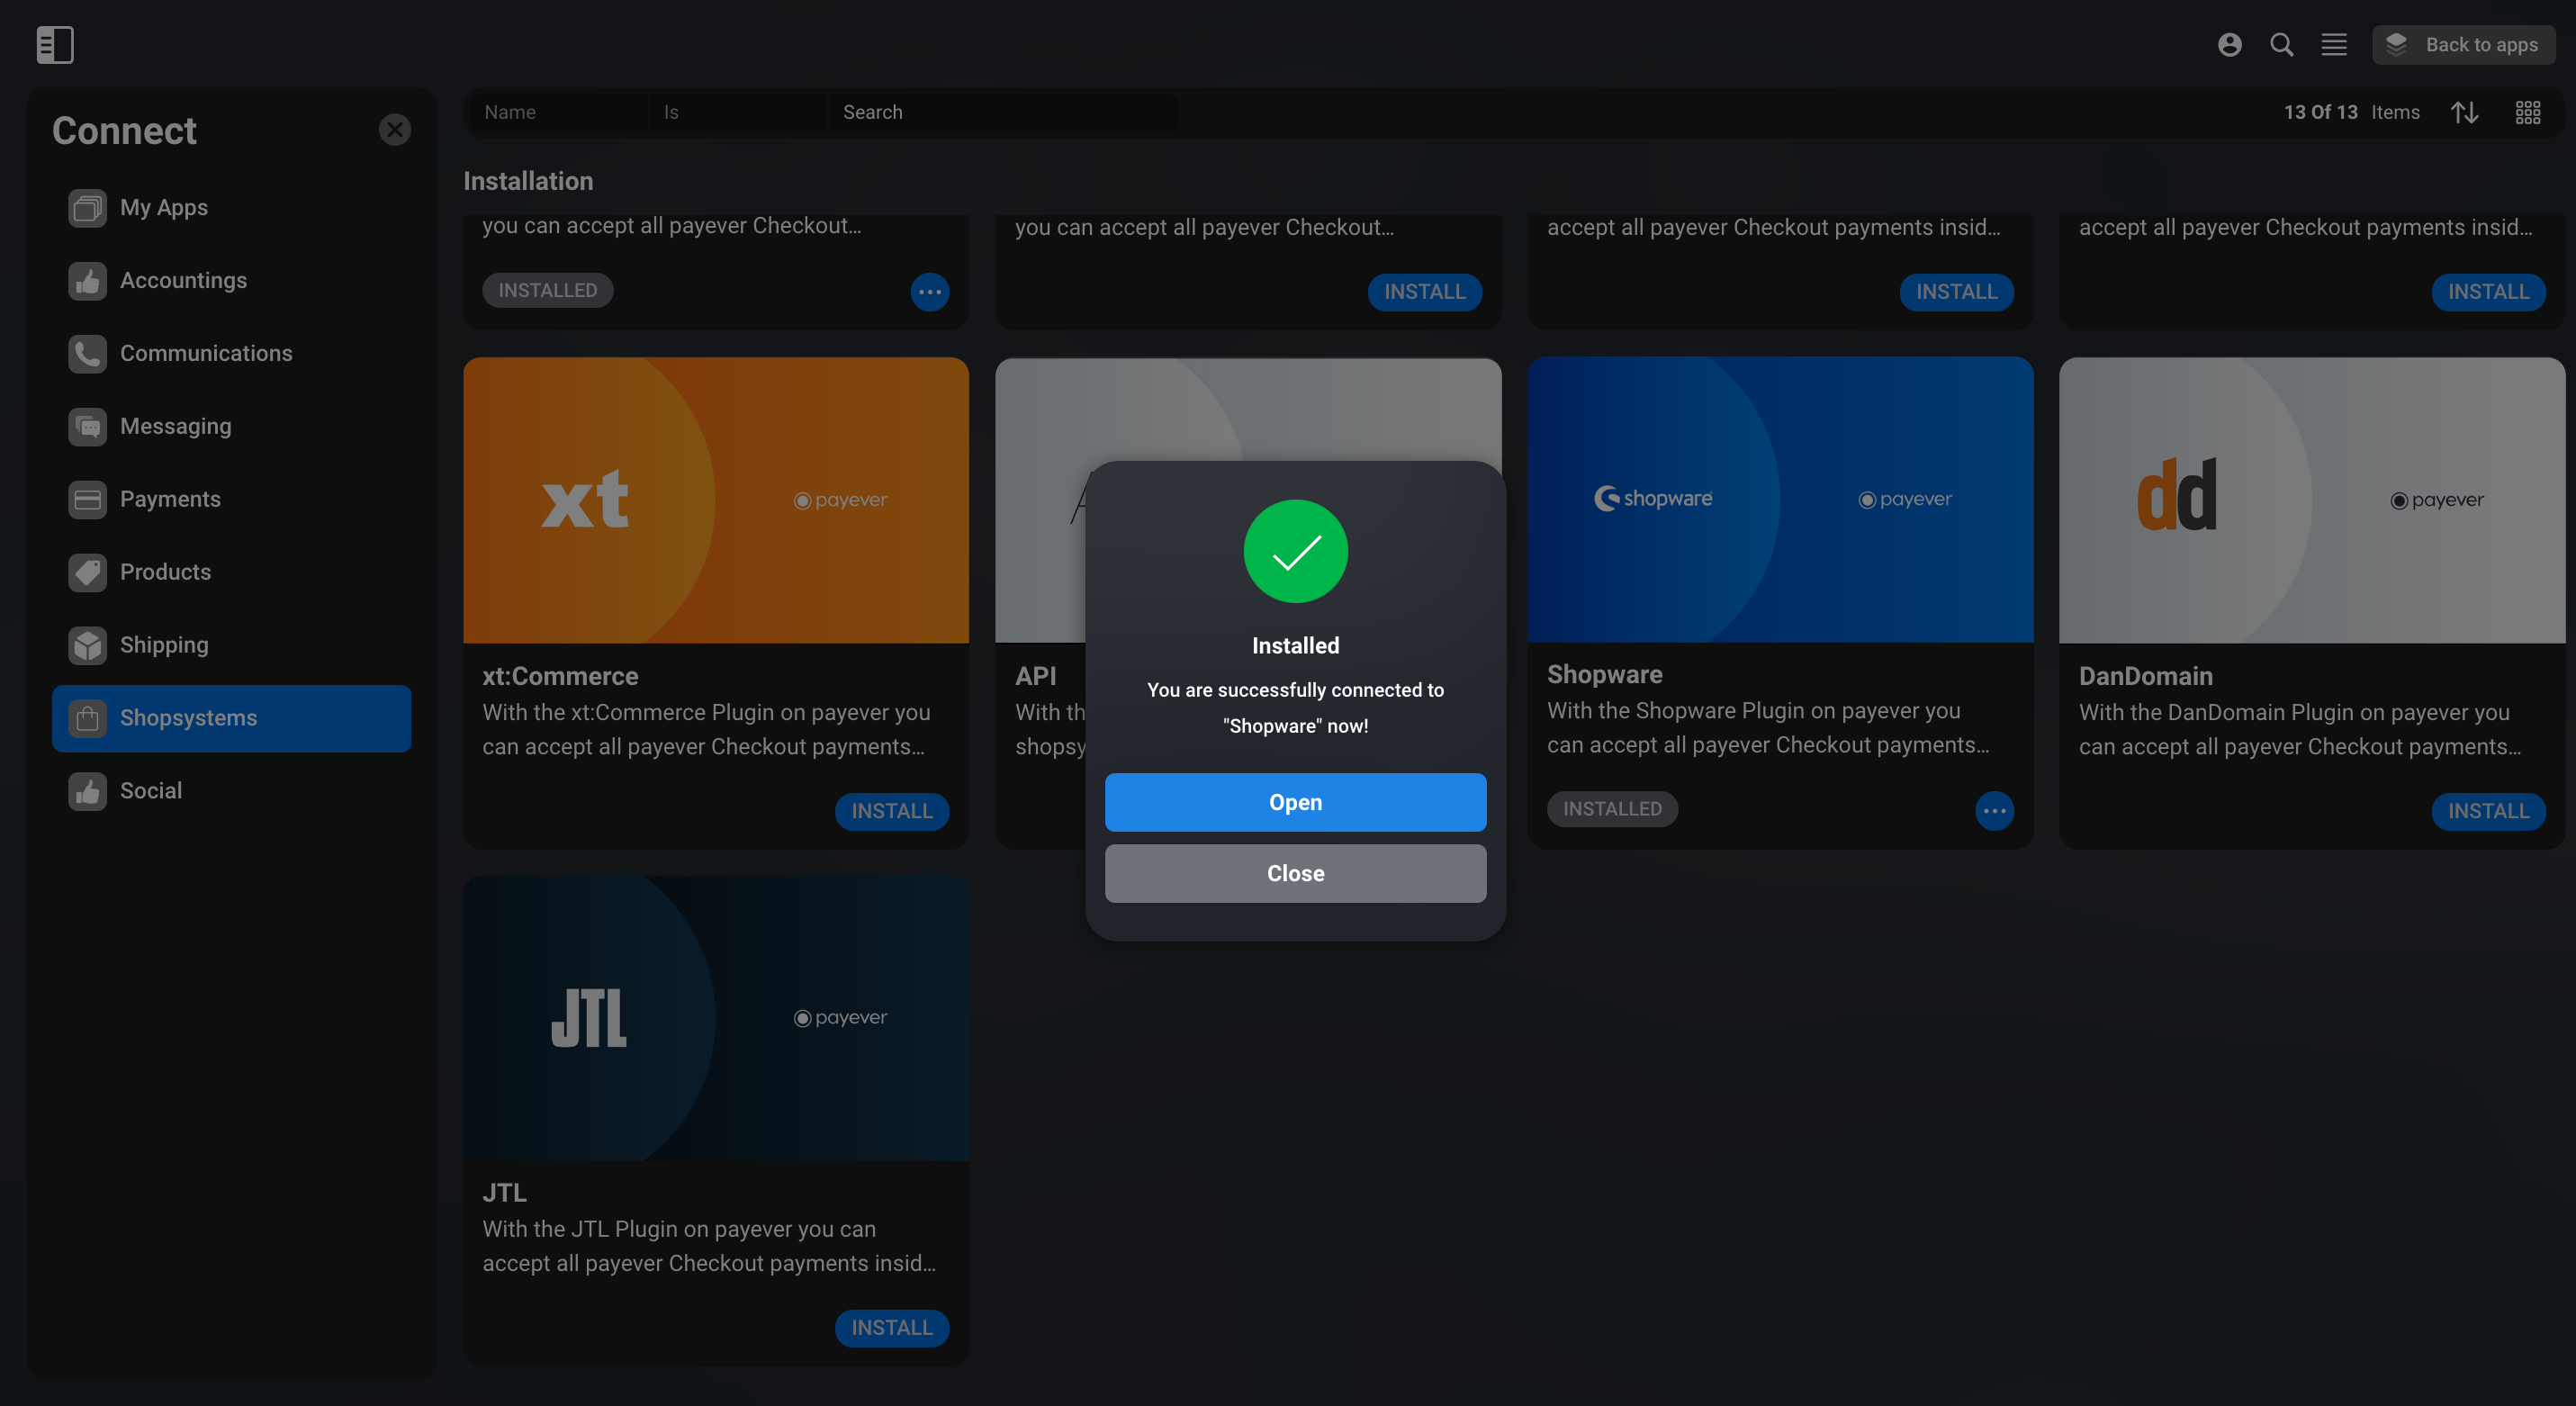Click Back to apps button
The width and height of the screenshot is (2576, 1406).
point(2463,45)
